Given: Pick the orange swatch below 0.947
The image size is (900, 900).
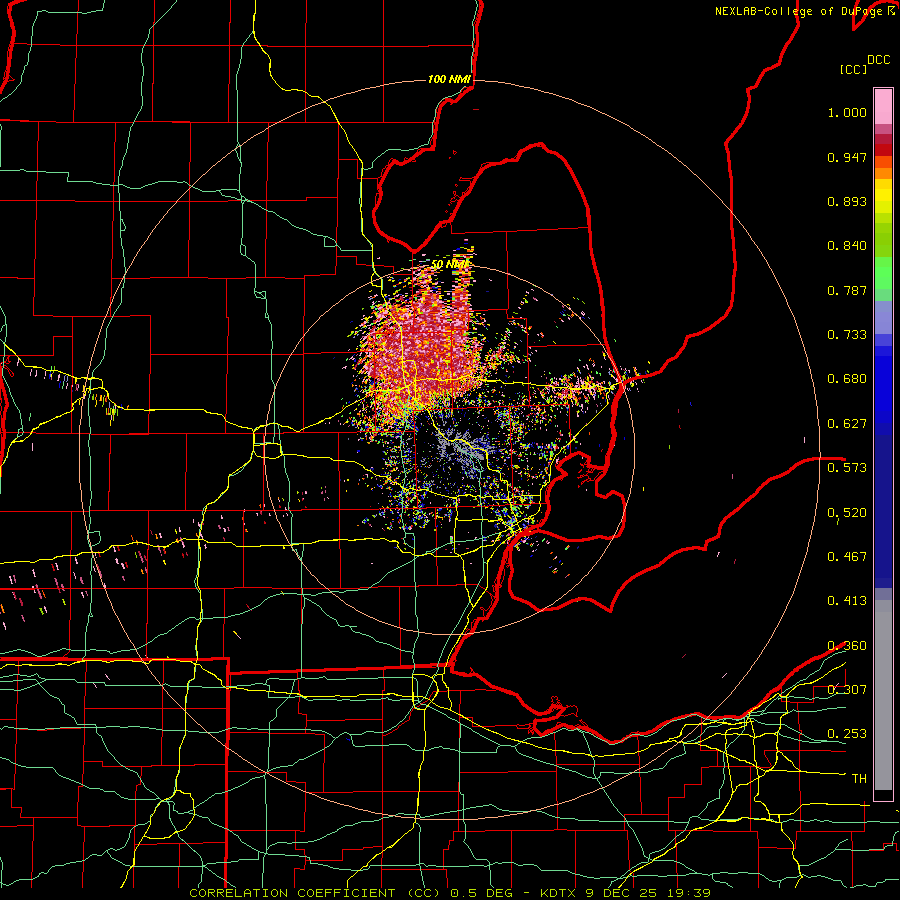Looking at the screenshot, I should coord(883,173).
